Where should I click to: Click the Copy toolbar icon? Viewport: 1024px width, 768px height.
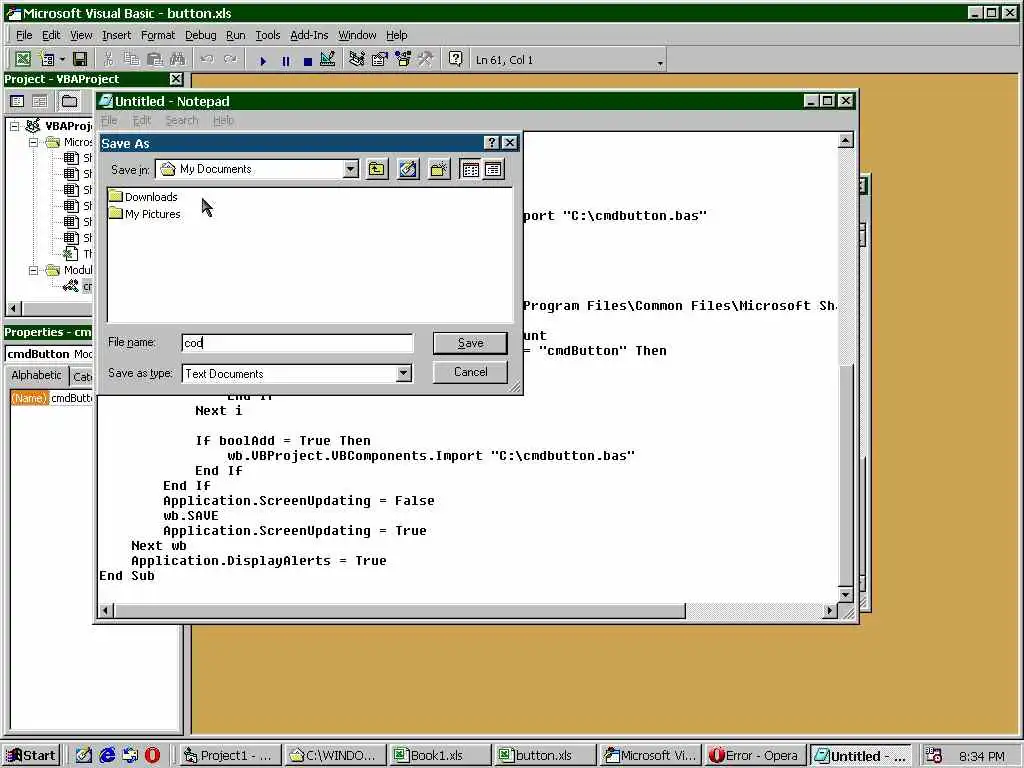coord(131,59)
